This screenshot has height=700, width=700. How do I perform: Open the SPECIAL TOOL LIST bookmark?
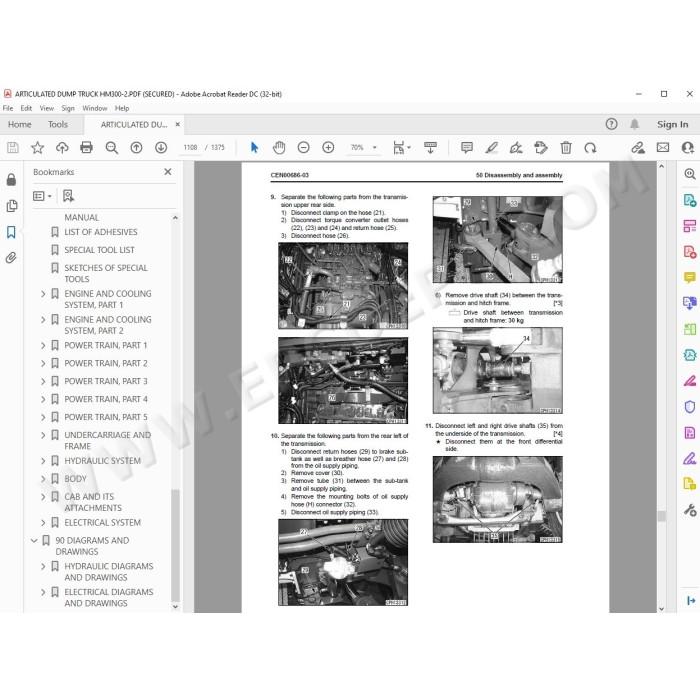tap(99, 250)
